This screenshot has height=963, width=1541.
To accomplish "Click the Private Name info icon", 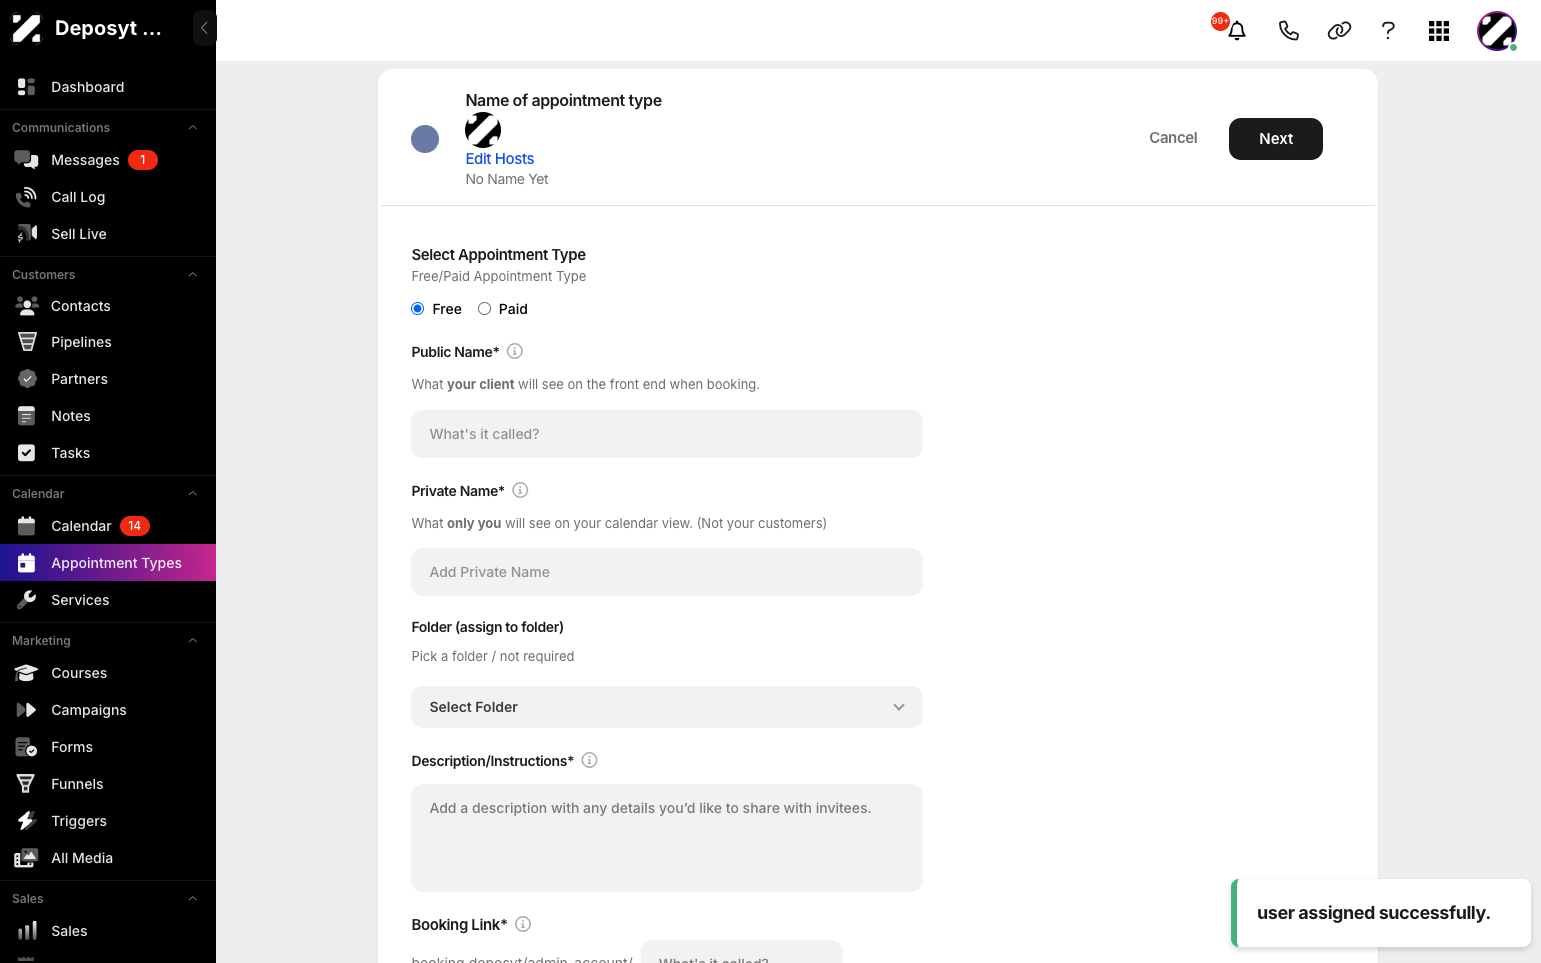I will tap(520, 490).
